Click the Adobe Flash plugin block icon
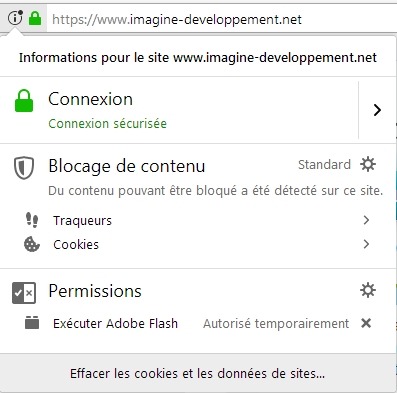This screenshot has width=397, height=393. [x=32, y=323]
